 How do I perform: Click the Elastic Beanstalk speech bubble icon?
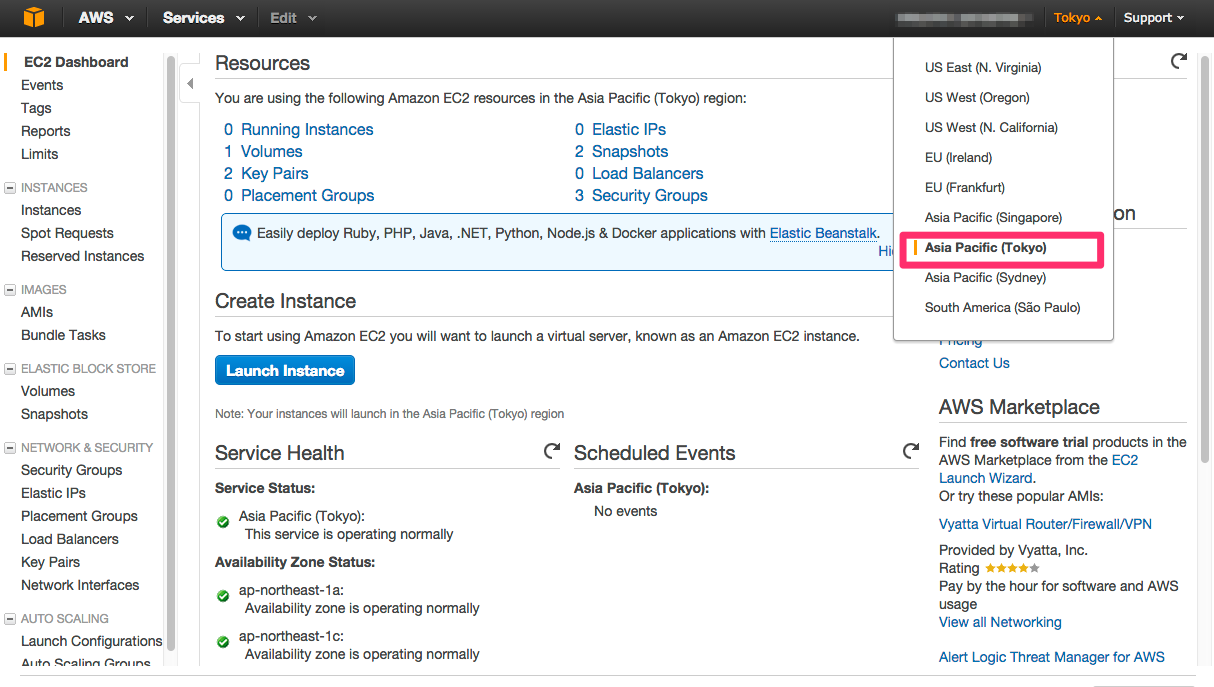pos(242,233)
